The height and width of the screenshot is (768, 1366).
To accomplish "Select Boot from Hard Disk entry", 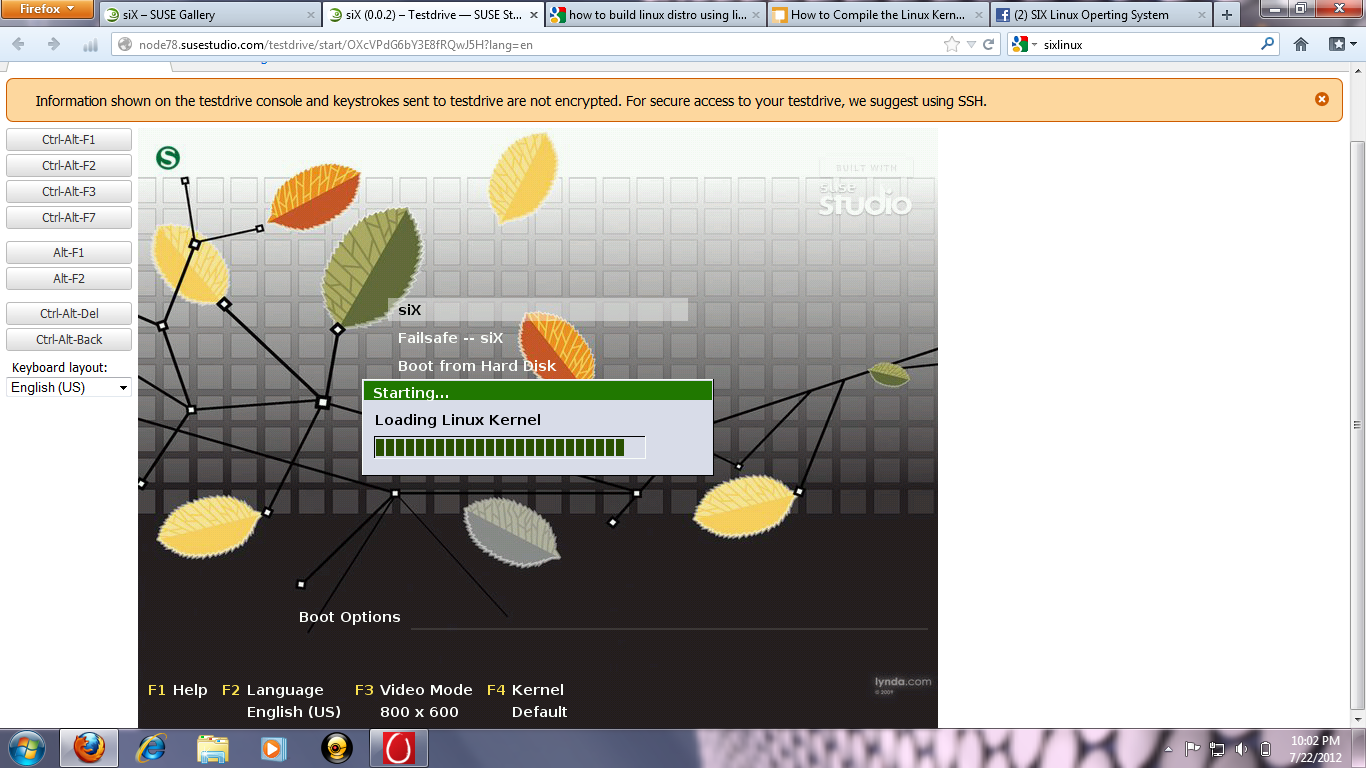I will coord(477,366).
